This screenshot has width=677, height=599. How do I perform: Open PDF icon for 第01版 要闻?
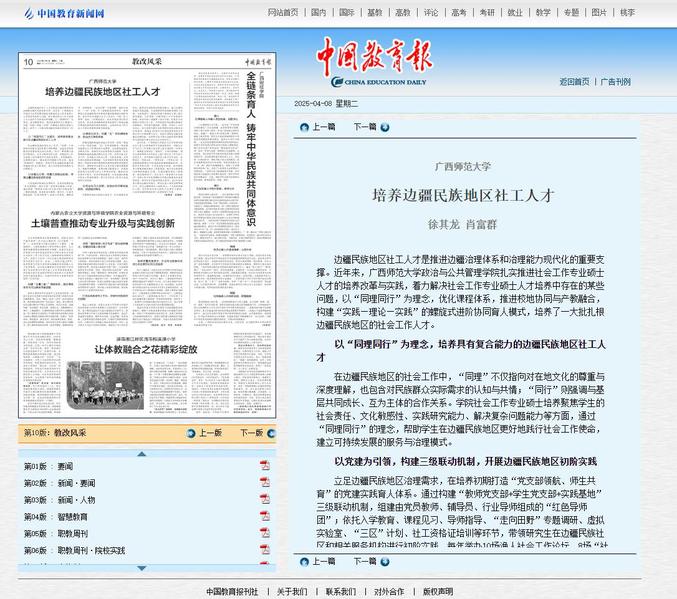[x=265, y=465]
